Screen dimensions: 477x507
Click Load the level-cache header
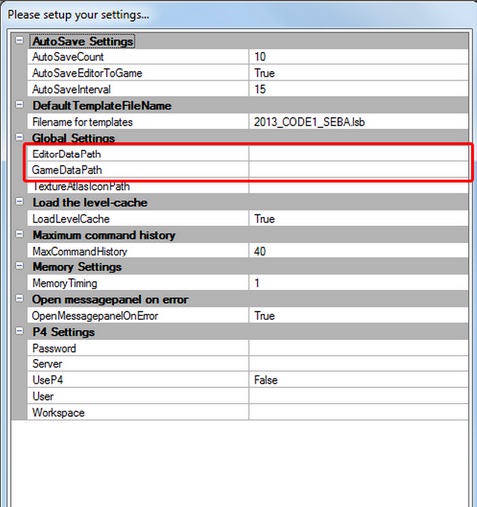pyautogui.click(x=90, y=203)
